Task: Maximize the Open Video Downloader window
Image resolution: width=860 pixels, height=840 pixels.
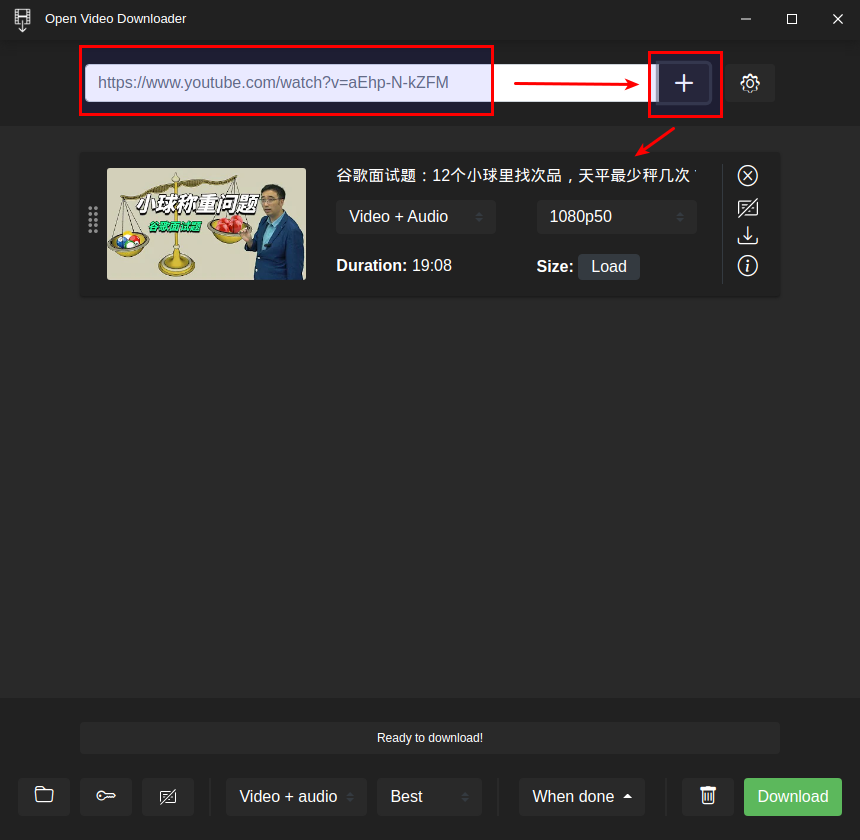Action: (x=791, y=19)
